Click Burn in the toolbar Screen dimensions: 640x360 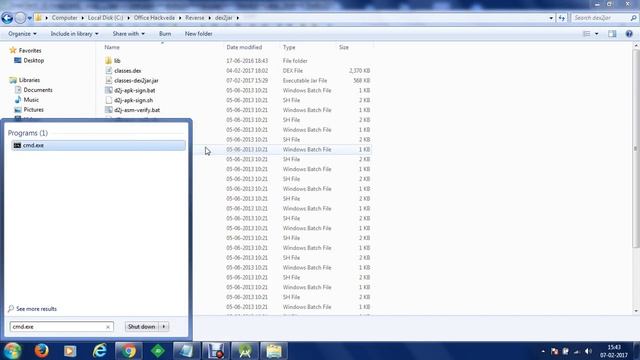pos(165,34)
